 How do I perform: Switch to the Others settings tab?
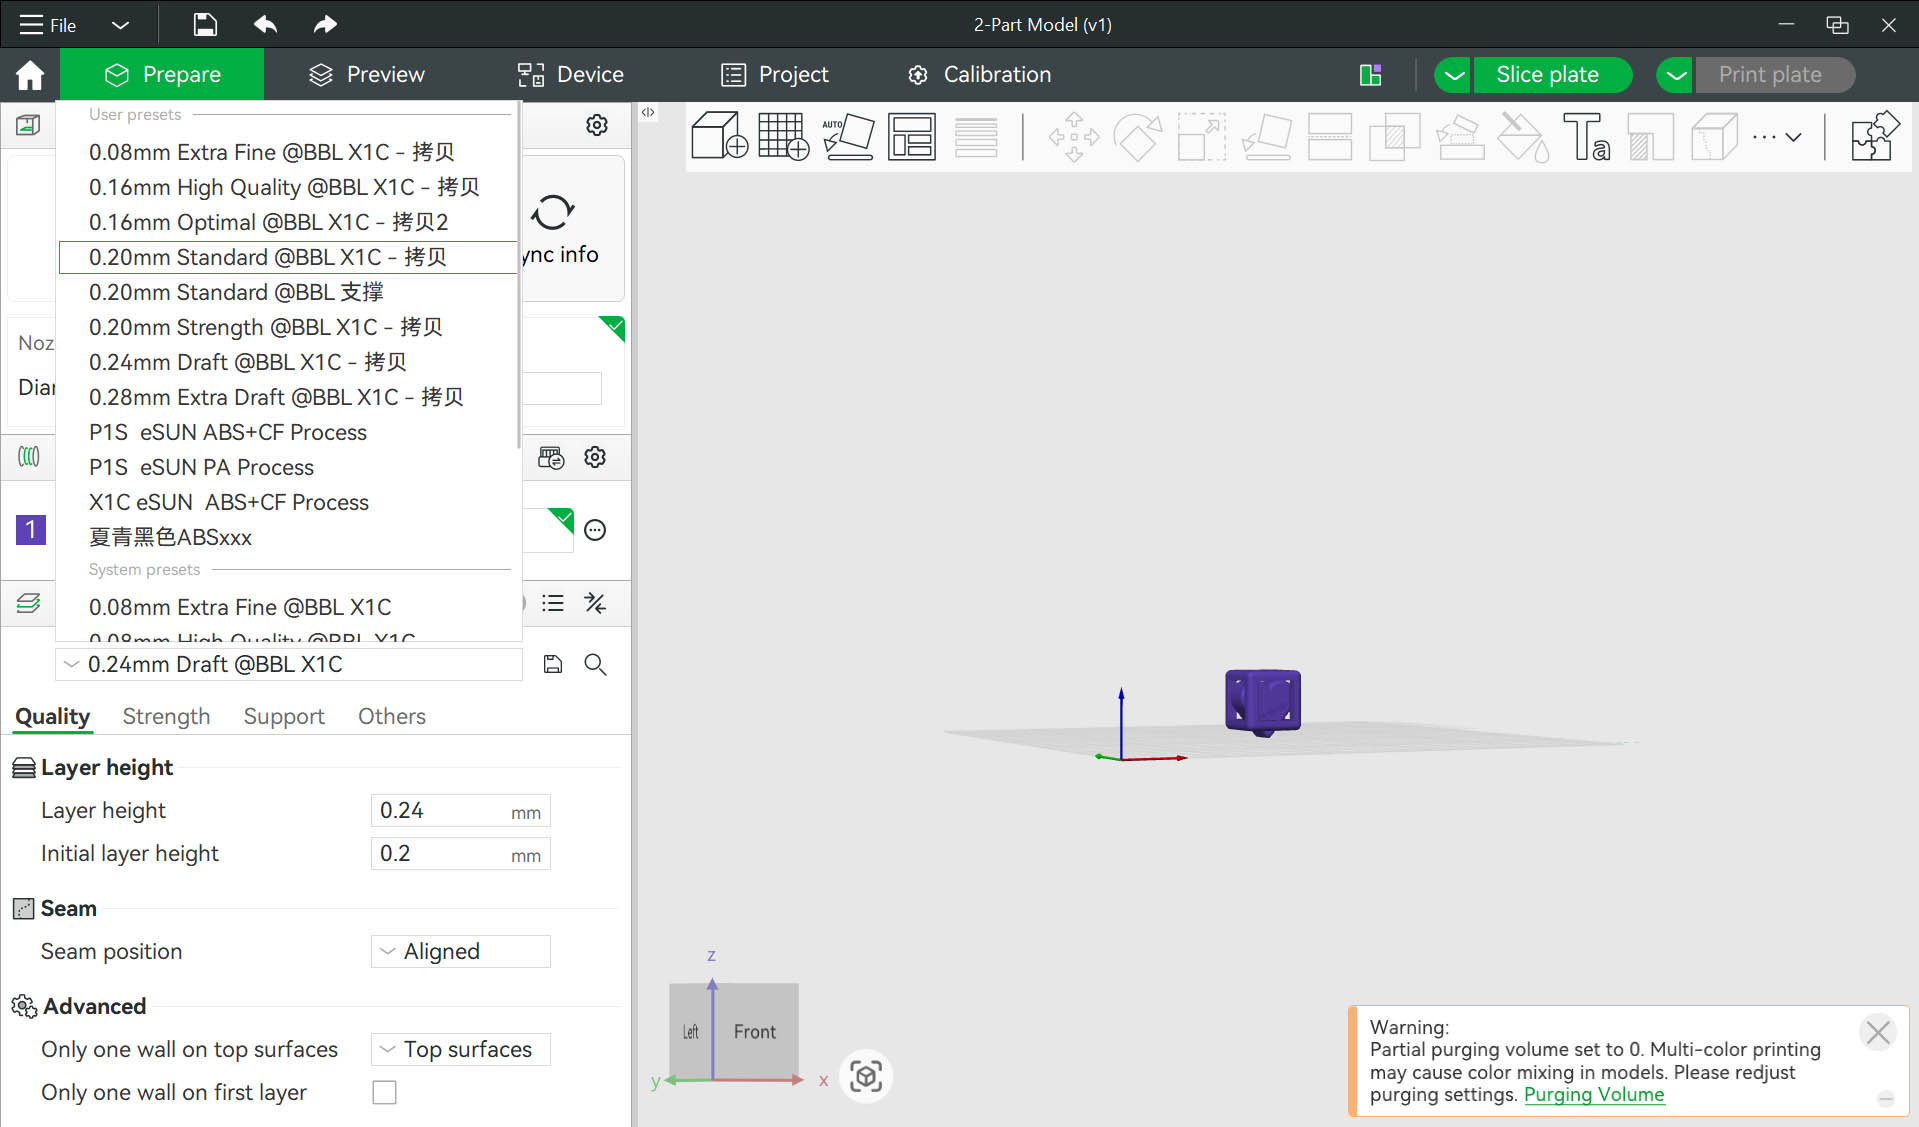point(392,716)
